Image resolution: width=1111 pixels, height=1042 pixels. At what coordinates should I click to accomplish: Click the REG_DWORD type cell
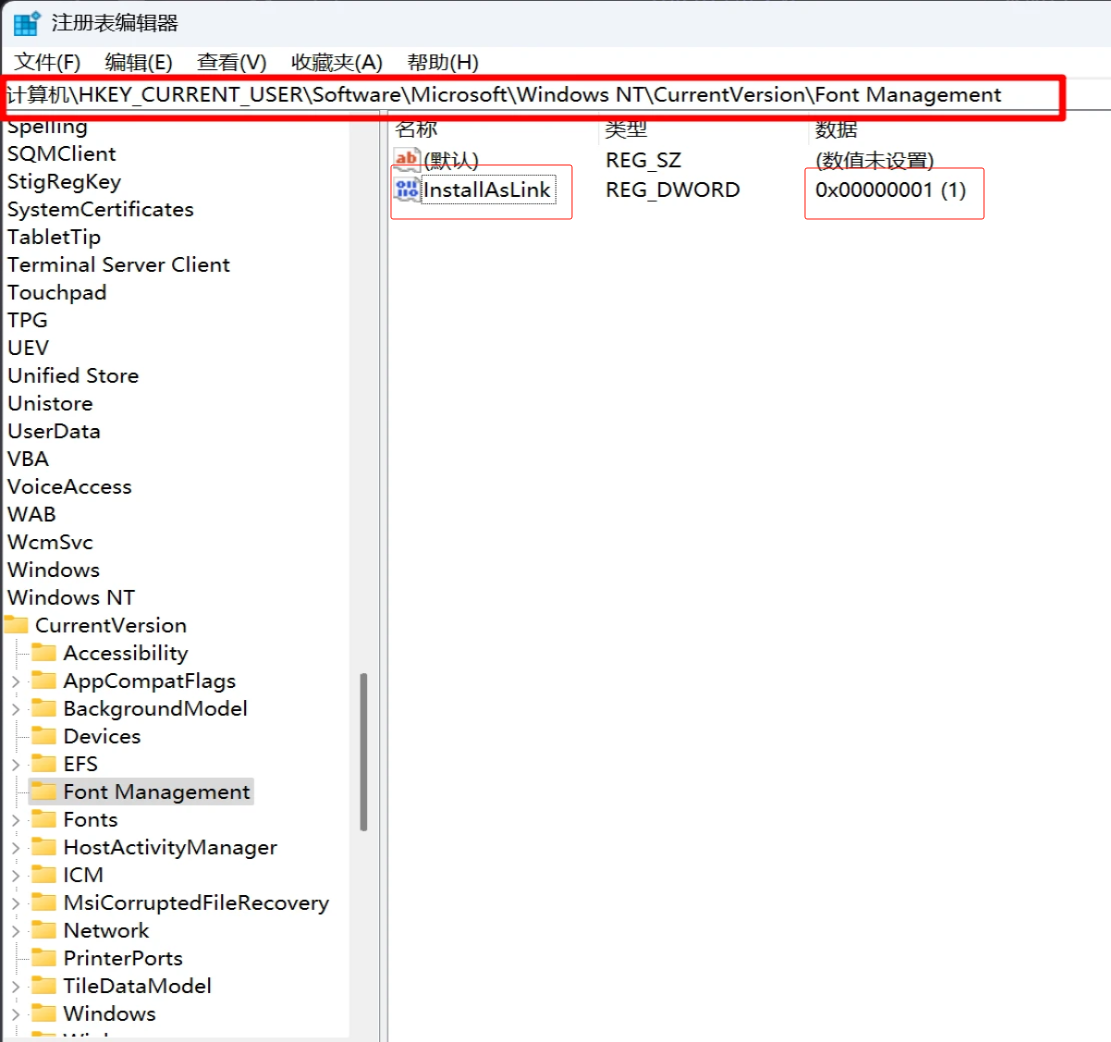tap(672, 190)
